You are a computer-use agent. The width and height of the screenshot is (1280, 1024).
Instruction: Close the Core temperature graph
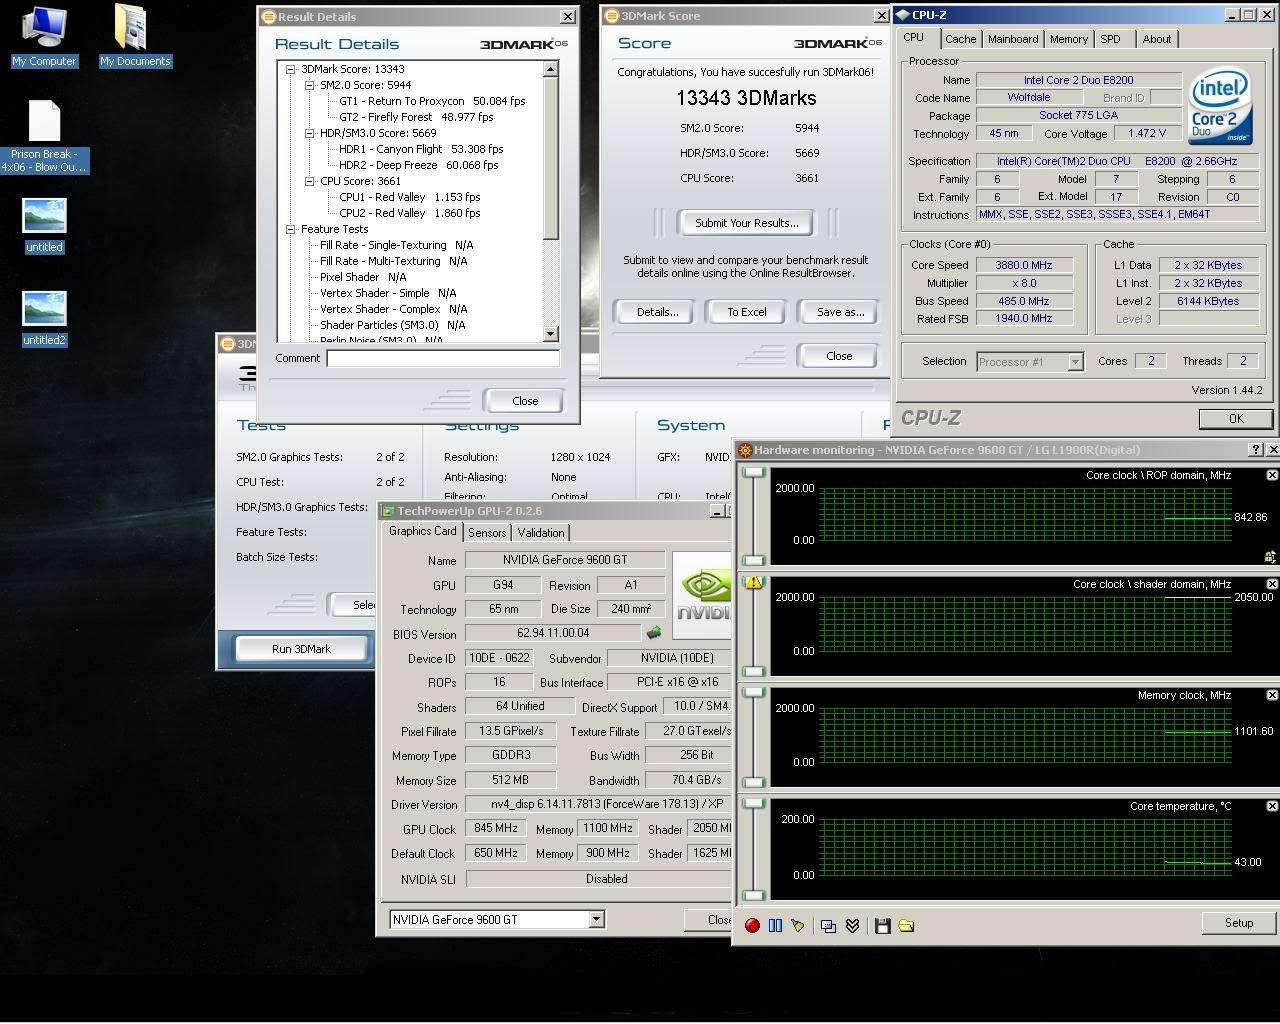[x=1272, y=806]
